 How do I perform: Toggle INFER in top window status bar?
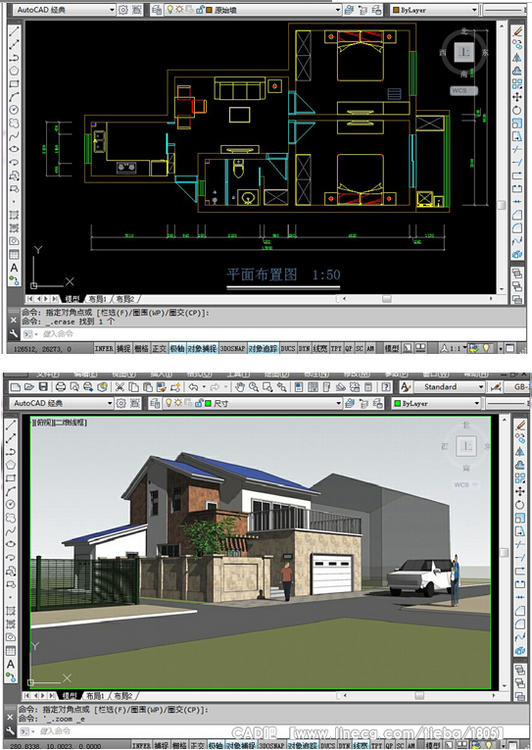tap(104, 349)
